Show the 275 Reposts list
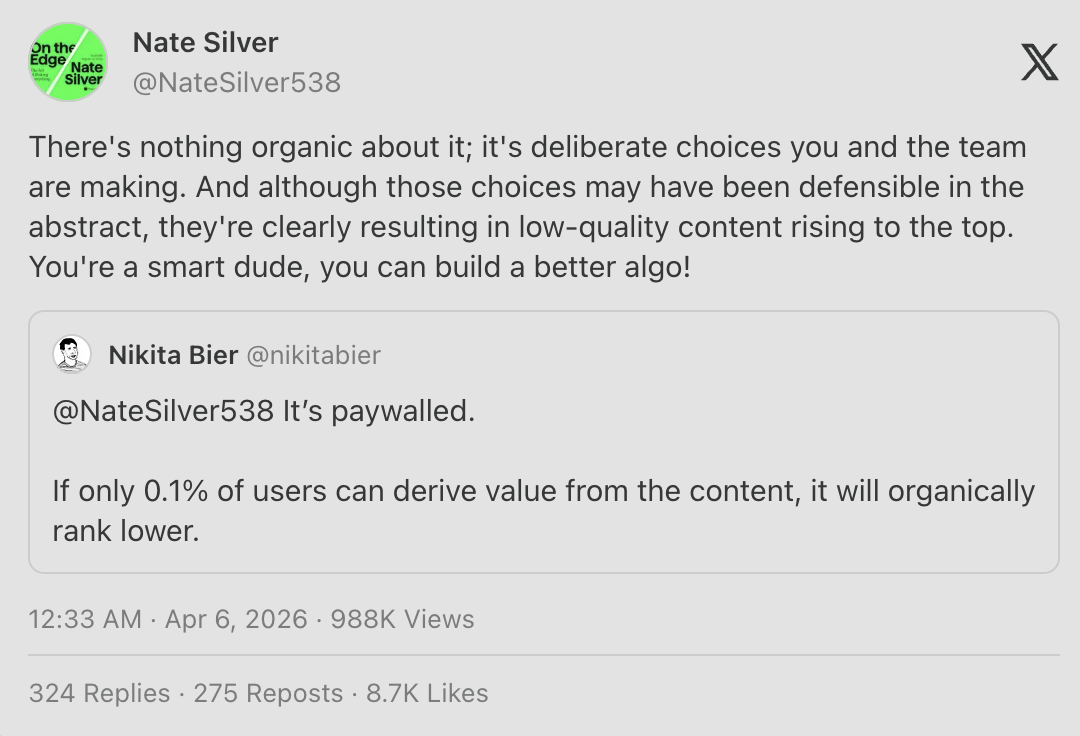The height and width of the screenshot is (736, 1080). [x=268, y=693]
